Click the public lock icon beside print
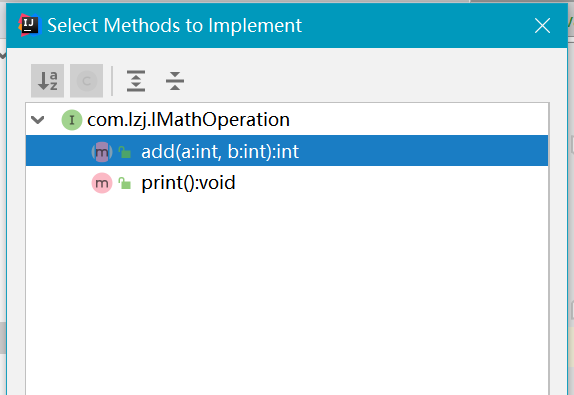 (125, 183)
